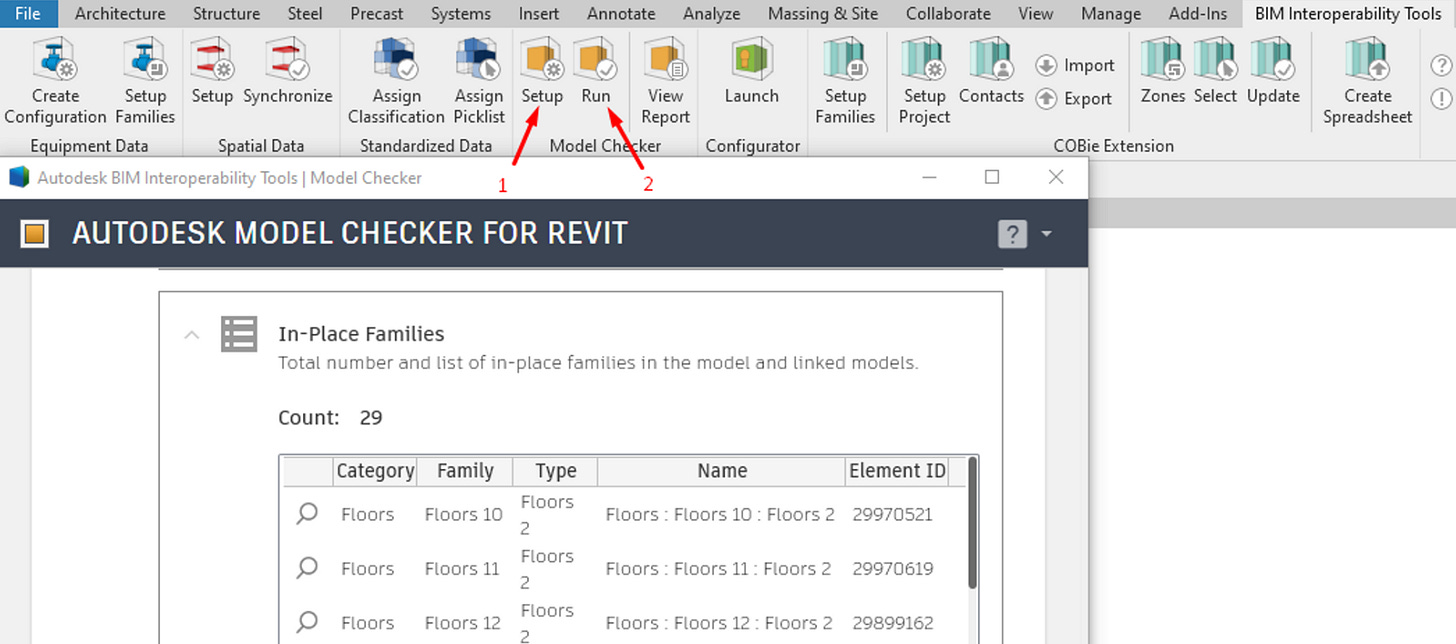
Task: Switch to the View tab
Action: click(x=1035, y=14)
